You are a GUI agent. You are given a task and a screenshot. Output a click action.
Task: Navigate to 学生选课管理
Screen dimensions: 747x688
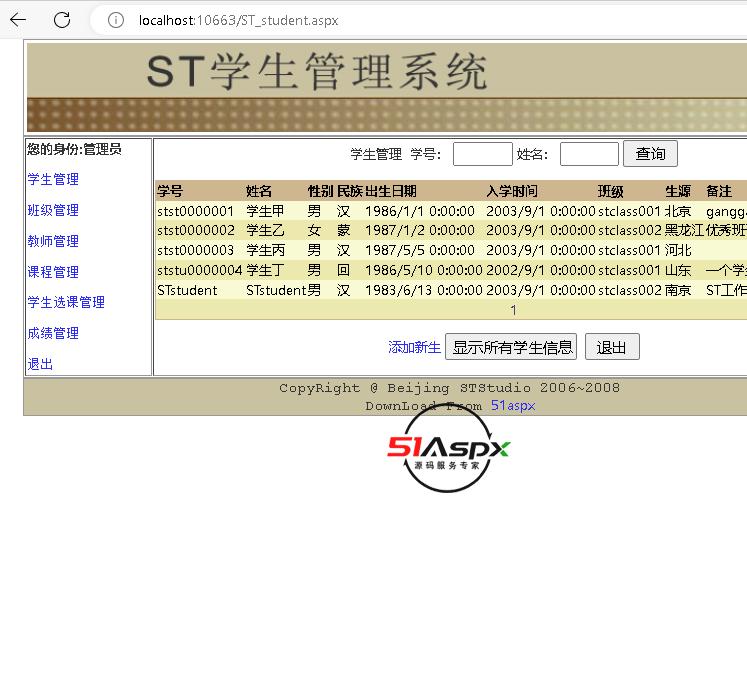[66, 303]
